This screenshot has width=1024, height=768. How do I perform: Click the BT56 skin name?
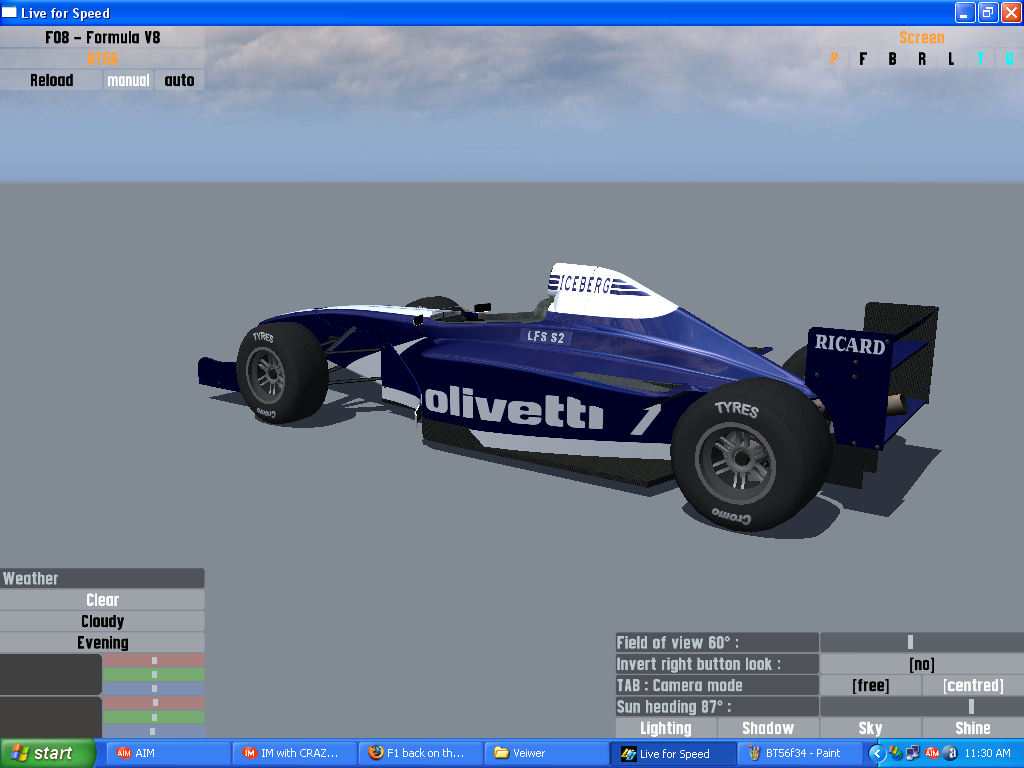[103, 59]
